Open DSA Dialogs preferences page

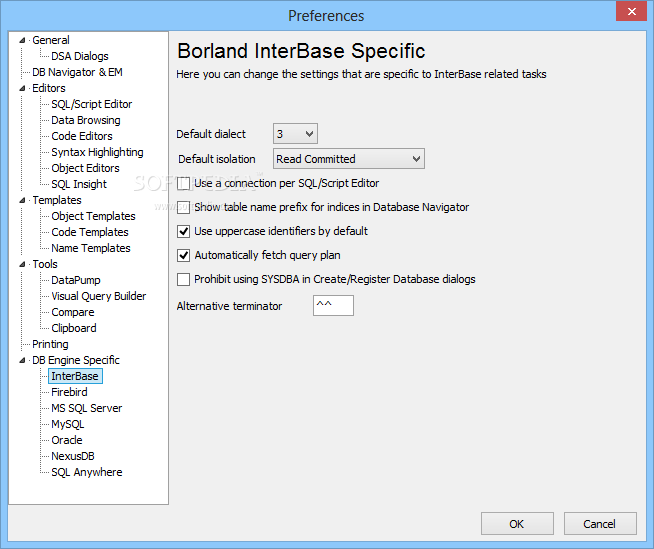pyautogui.click(x=80, y=56)
